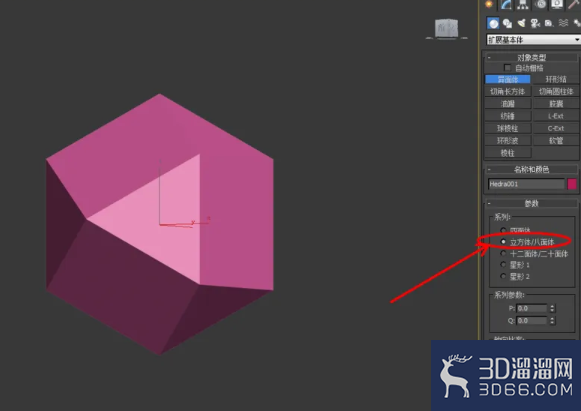The image size is (581, 411).
Task: Open the Display panel tab
Action: click(557, 4)
